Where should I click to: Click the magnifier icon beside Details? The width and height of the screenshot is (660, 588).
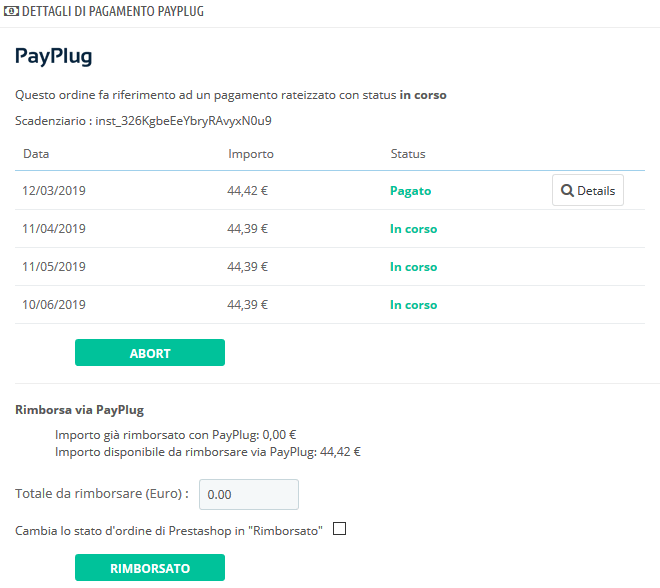point(567,191)
